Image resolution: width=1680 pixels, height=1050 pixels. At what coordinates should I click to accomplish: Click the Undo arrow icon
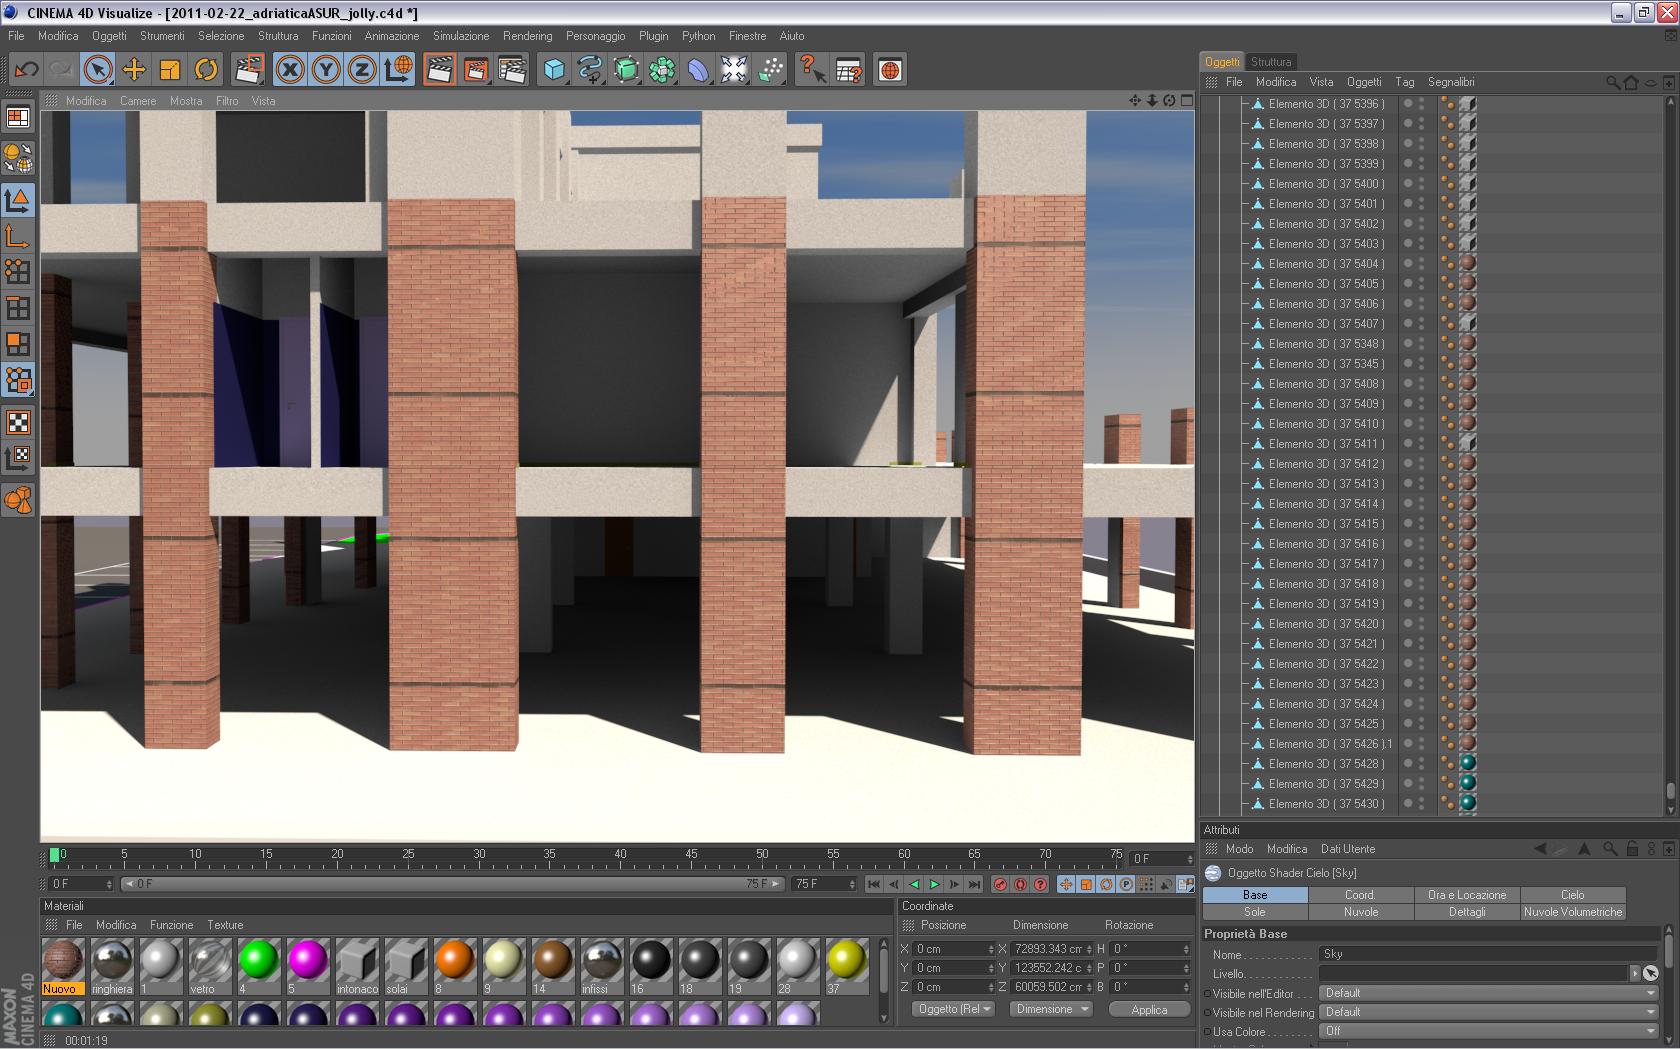click(26, 70)
